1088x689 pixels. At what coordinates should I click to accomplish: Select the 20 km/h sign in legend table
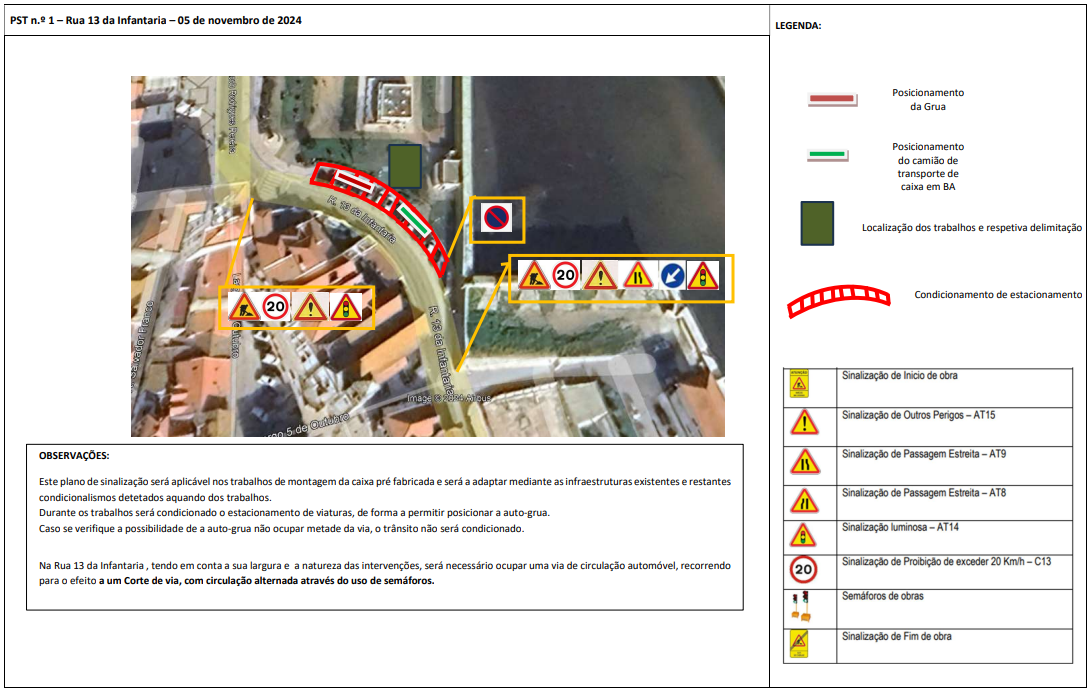[804, 570]
